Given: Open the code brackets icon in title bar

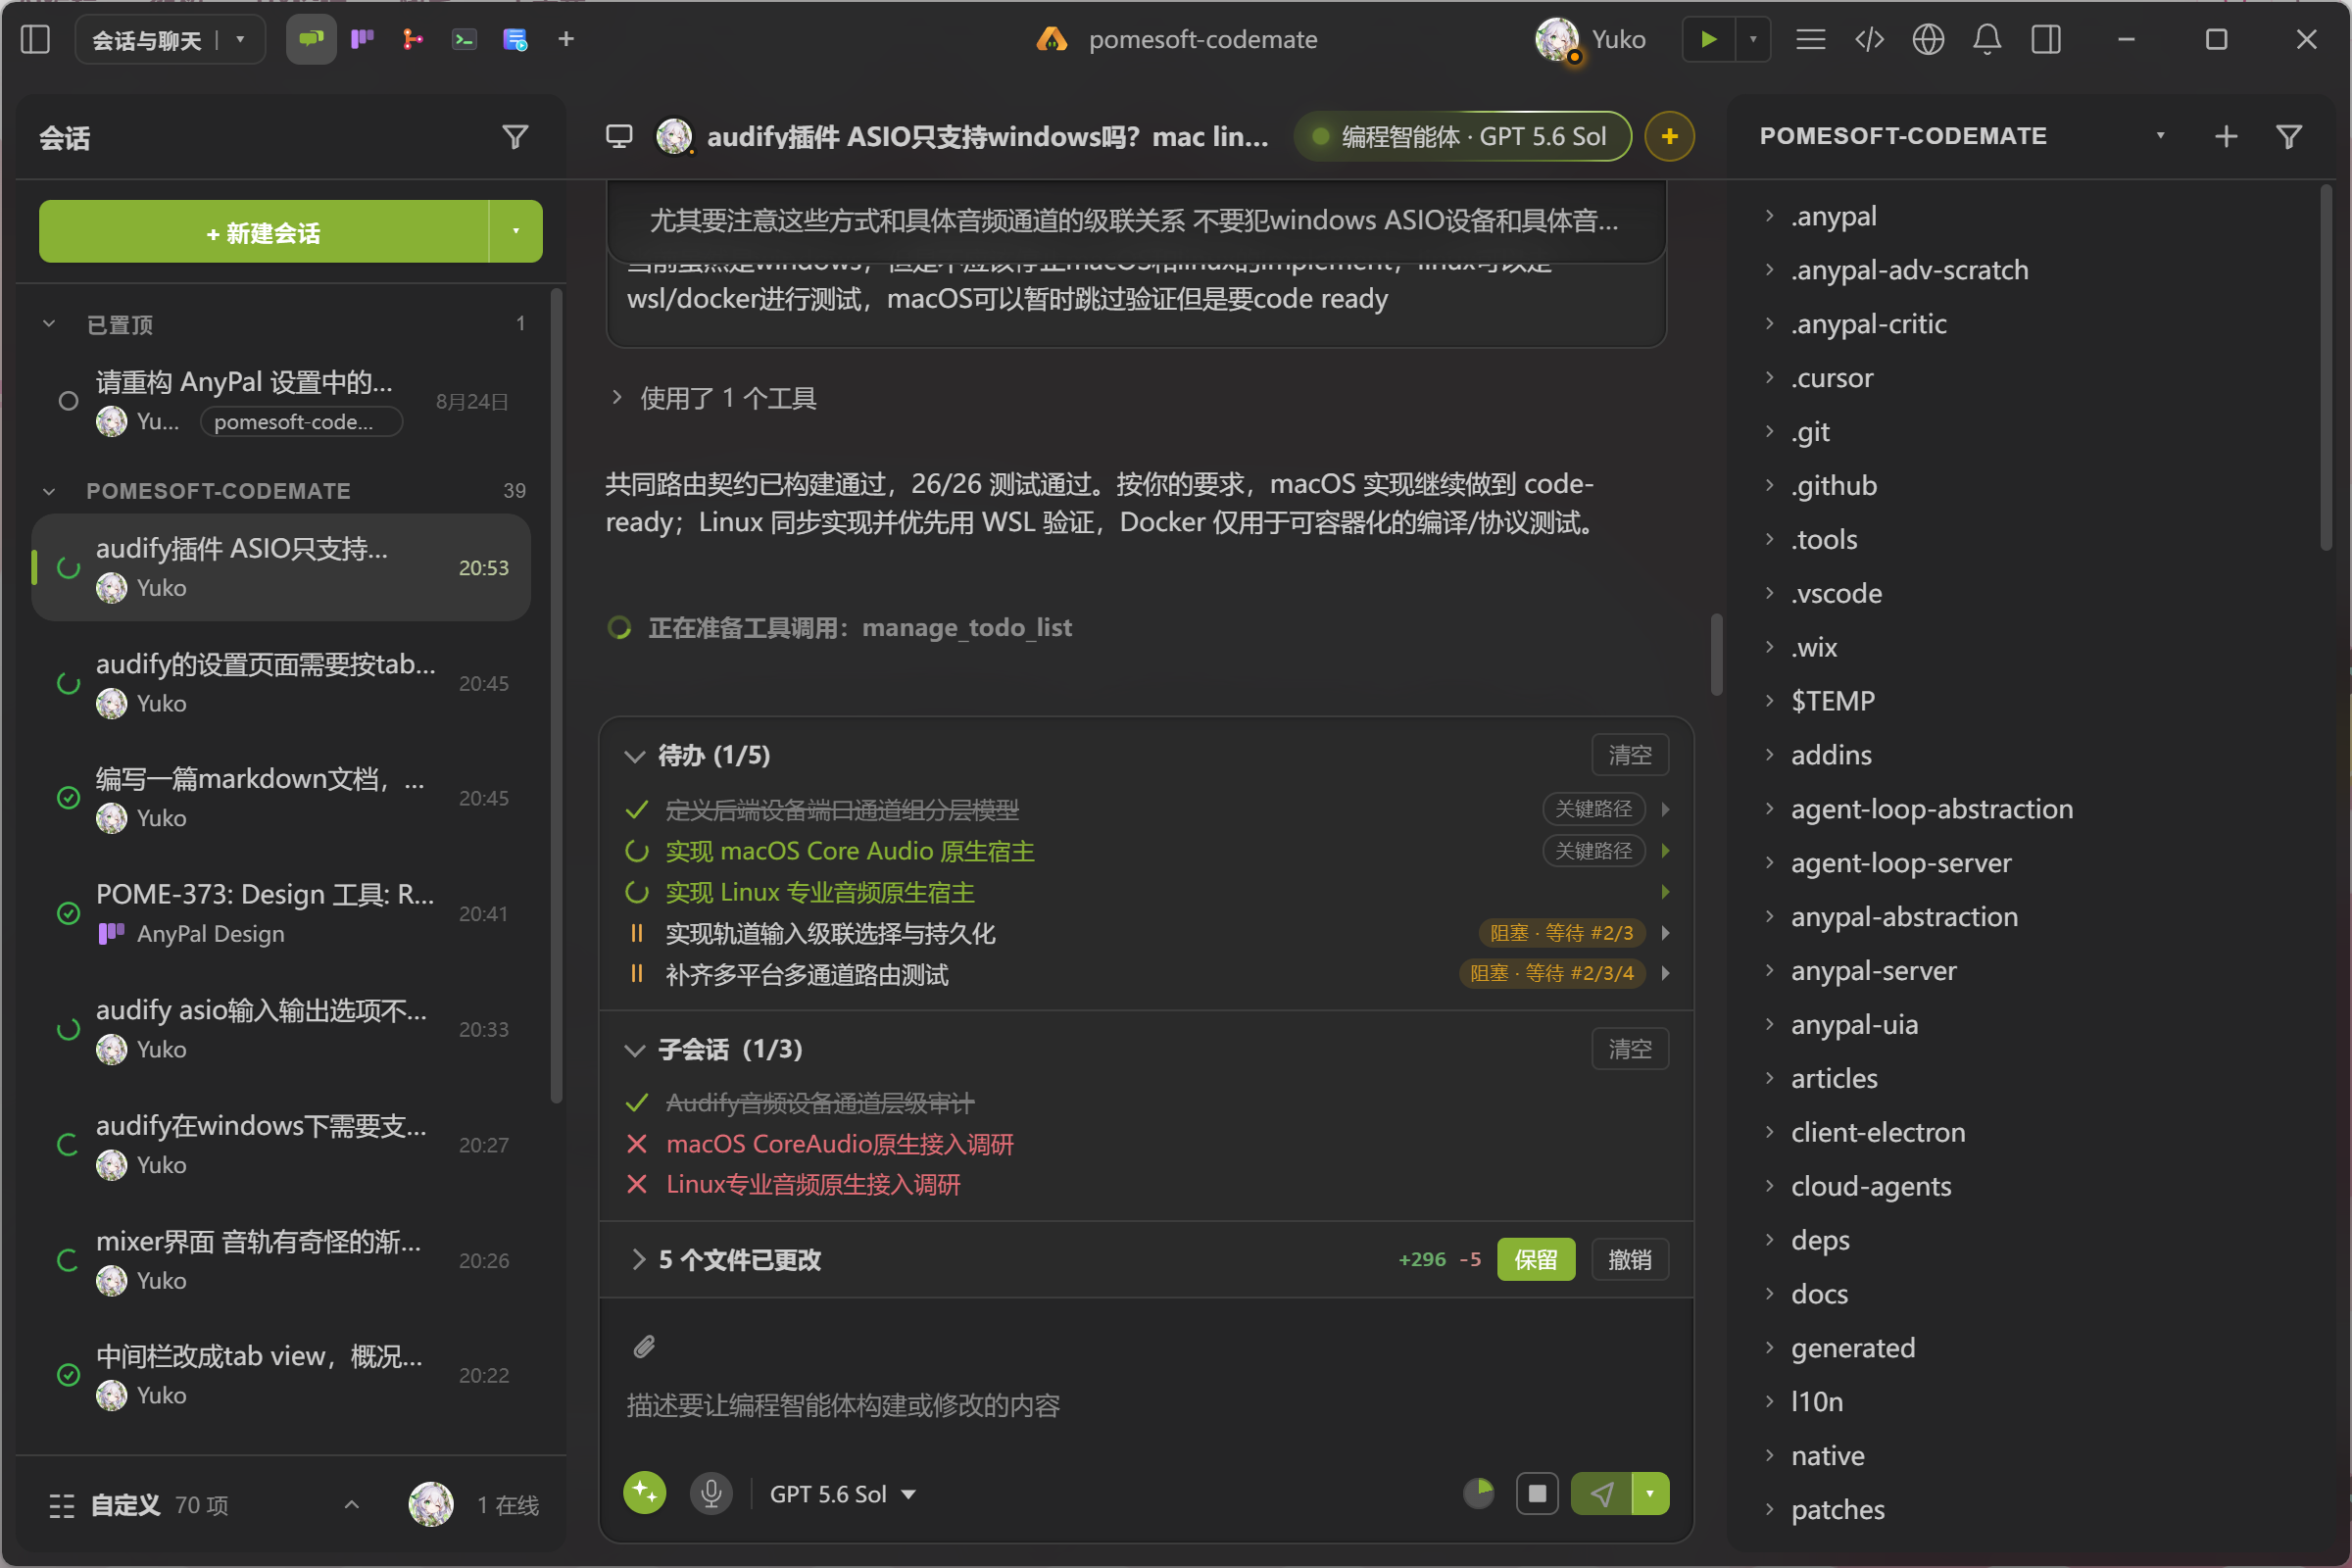Looking at the screenshot, I should tap(1869, 39).
